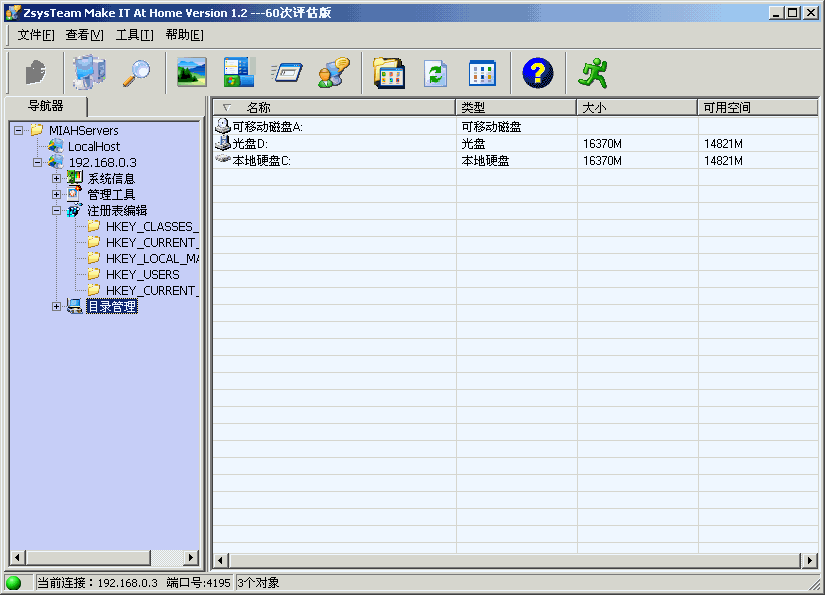The width and height of the screenshot is (825, 595).
Task: Select the 本地硬盘C: drive row
Action: coord(261,160)
